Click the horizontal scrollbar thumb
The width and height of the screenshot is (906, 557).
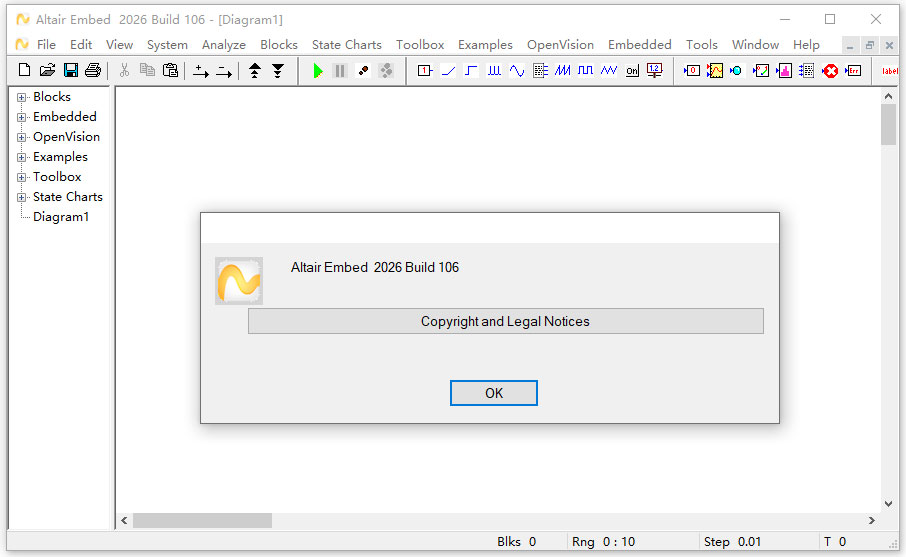click(202, 520)
